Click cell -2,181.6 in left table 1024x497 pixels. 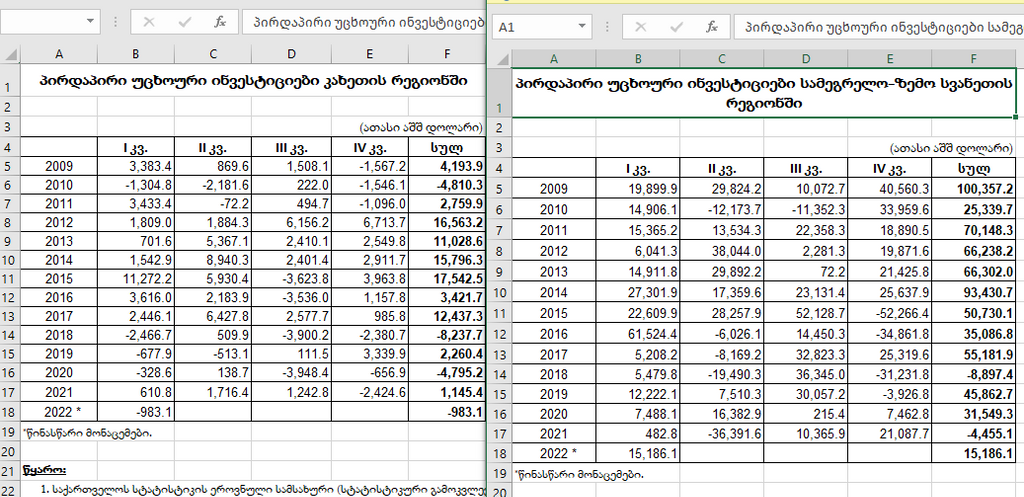coord(213,185)
